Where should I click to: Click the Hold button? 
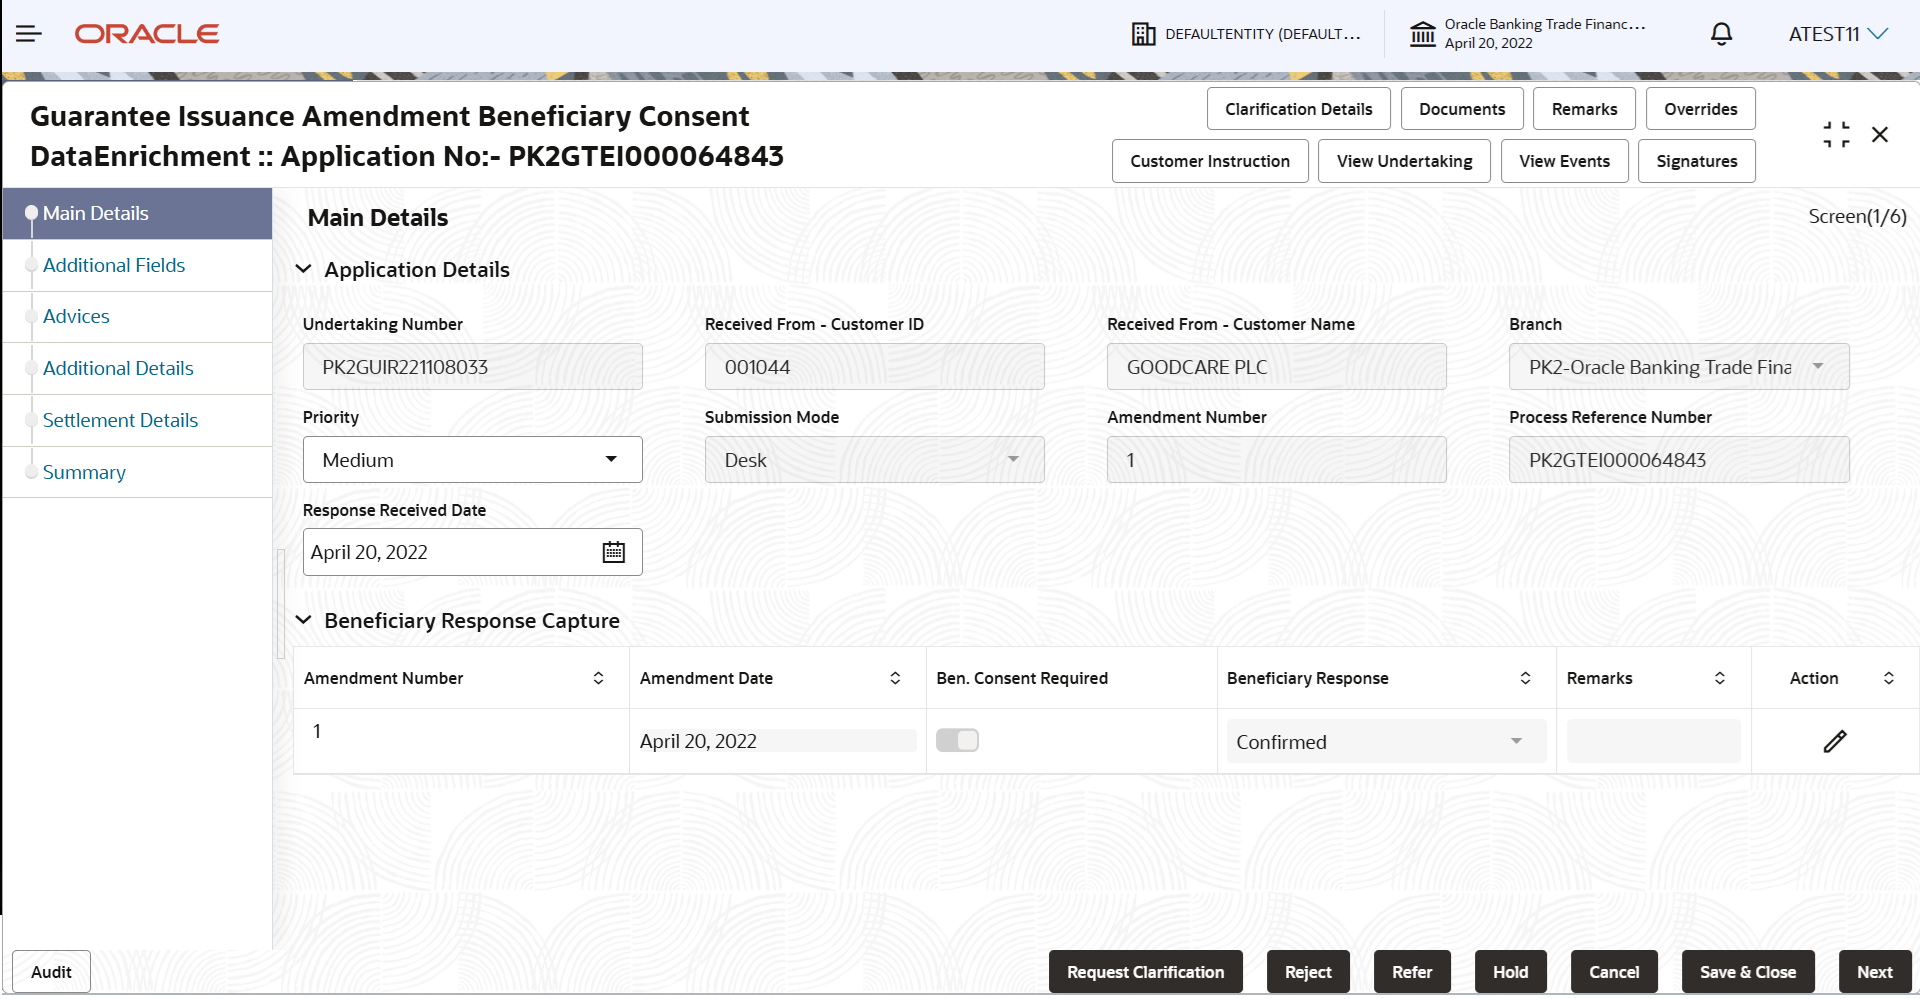click(x=1510, y=972)
